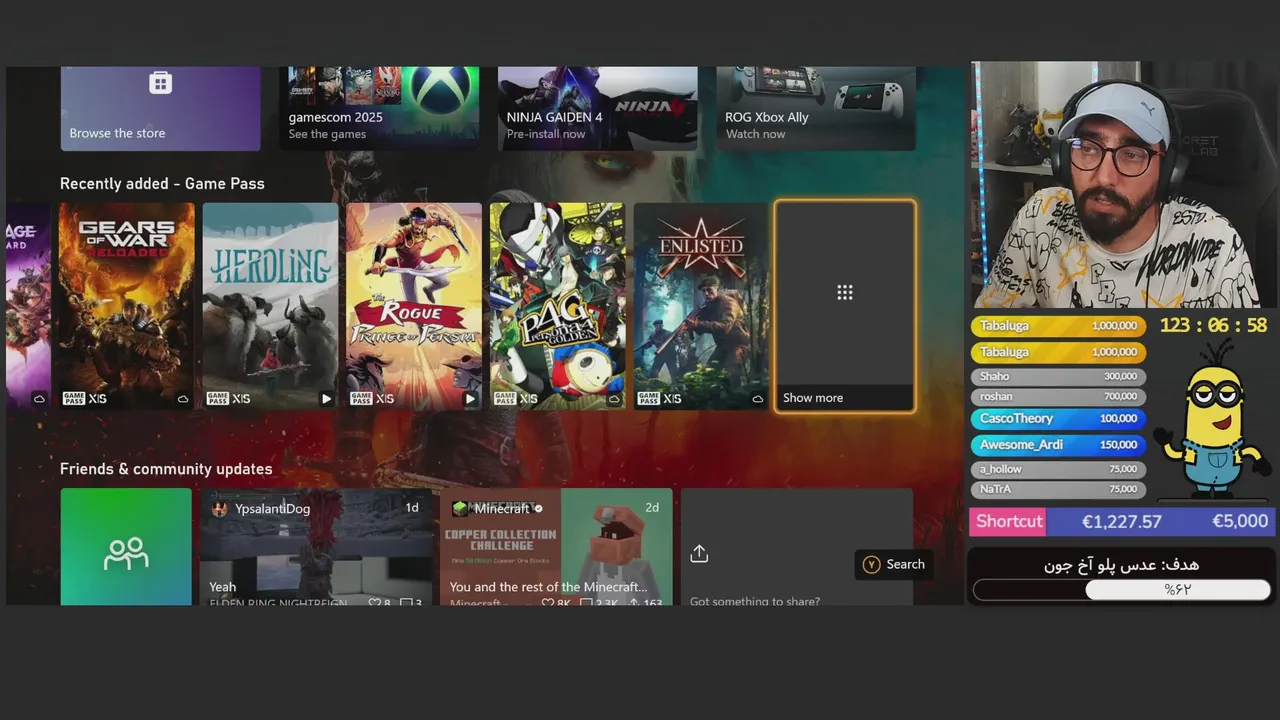Image resolution: width=1280 pixels, height=720 pixels.
Task: Click Game Pass badge on Gears of War tile
Action: 73,399
